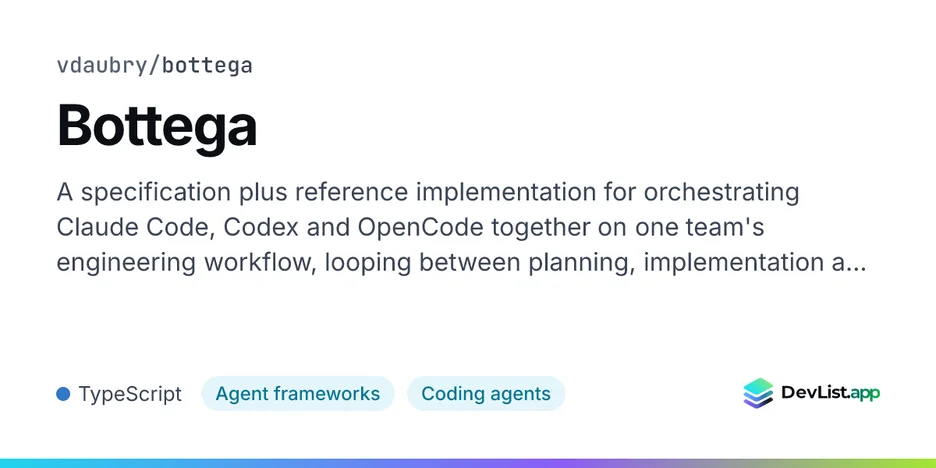Open the vdaubry owner name
The image size is (936, 468).
point(101,66)
